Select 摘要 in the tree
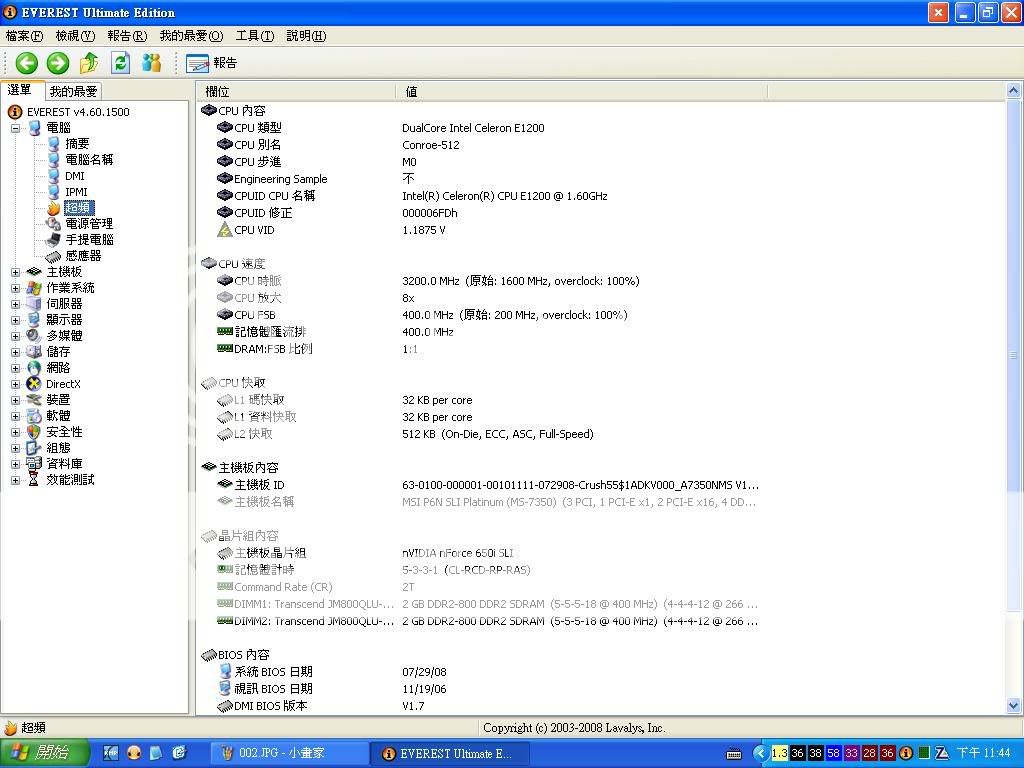 pyautogui.click(x=77, y=144)
